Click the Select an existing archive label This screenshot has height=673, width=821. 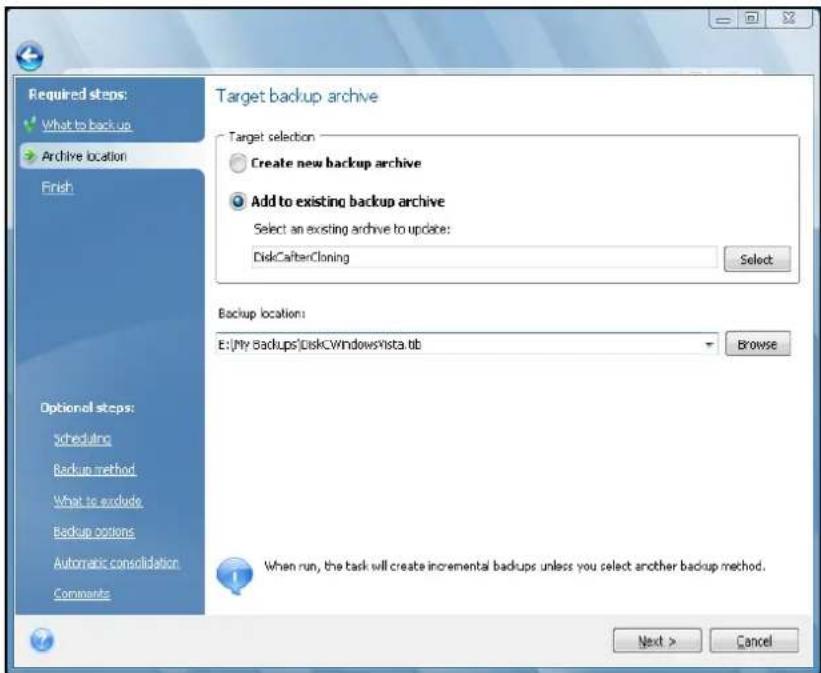pyautogui.click(x=352, y=229)
